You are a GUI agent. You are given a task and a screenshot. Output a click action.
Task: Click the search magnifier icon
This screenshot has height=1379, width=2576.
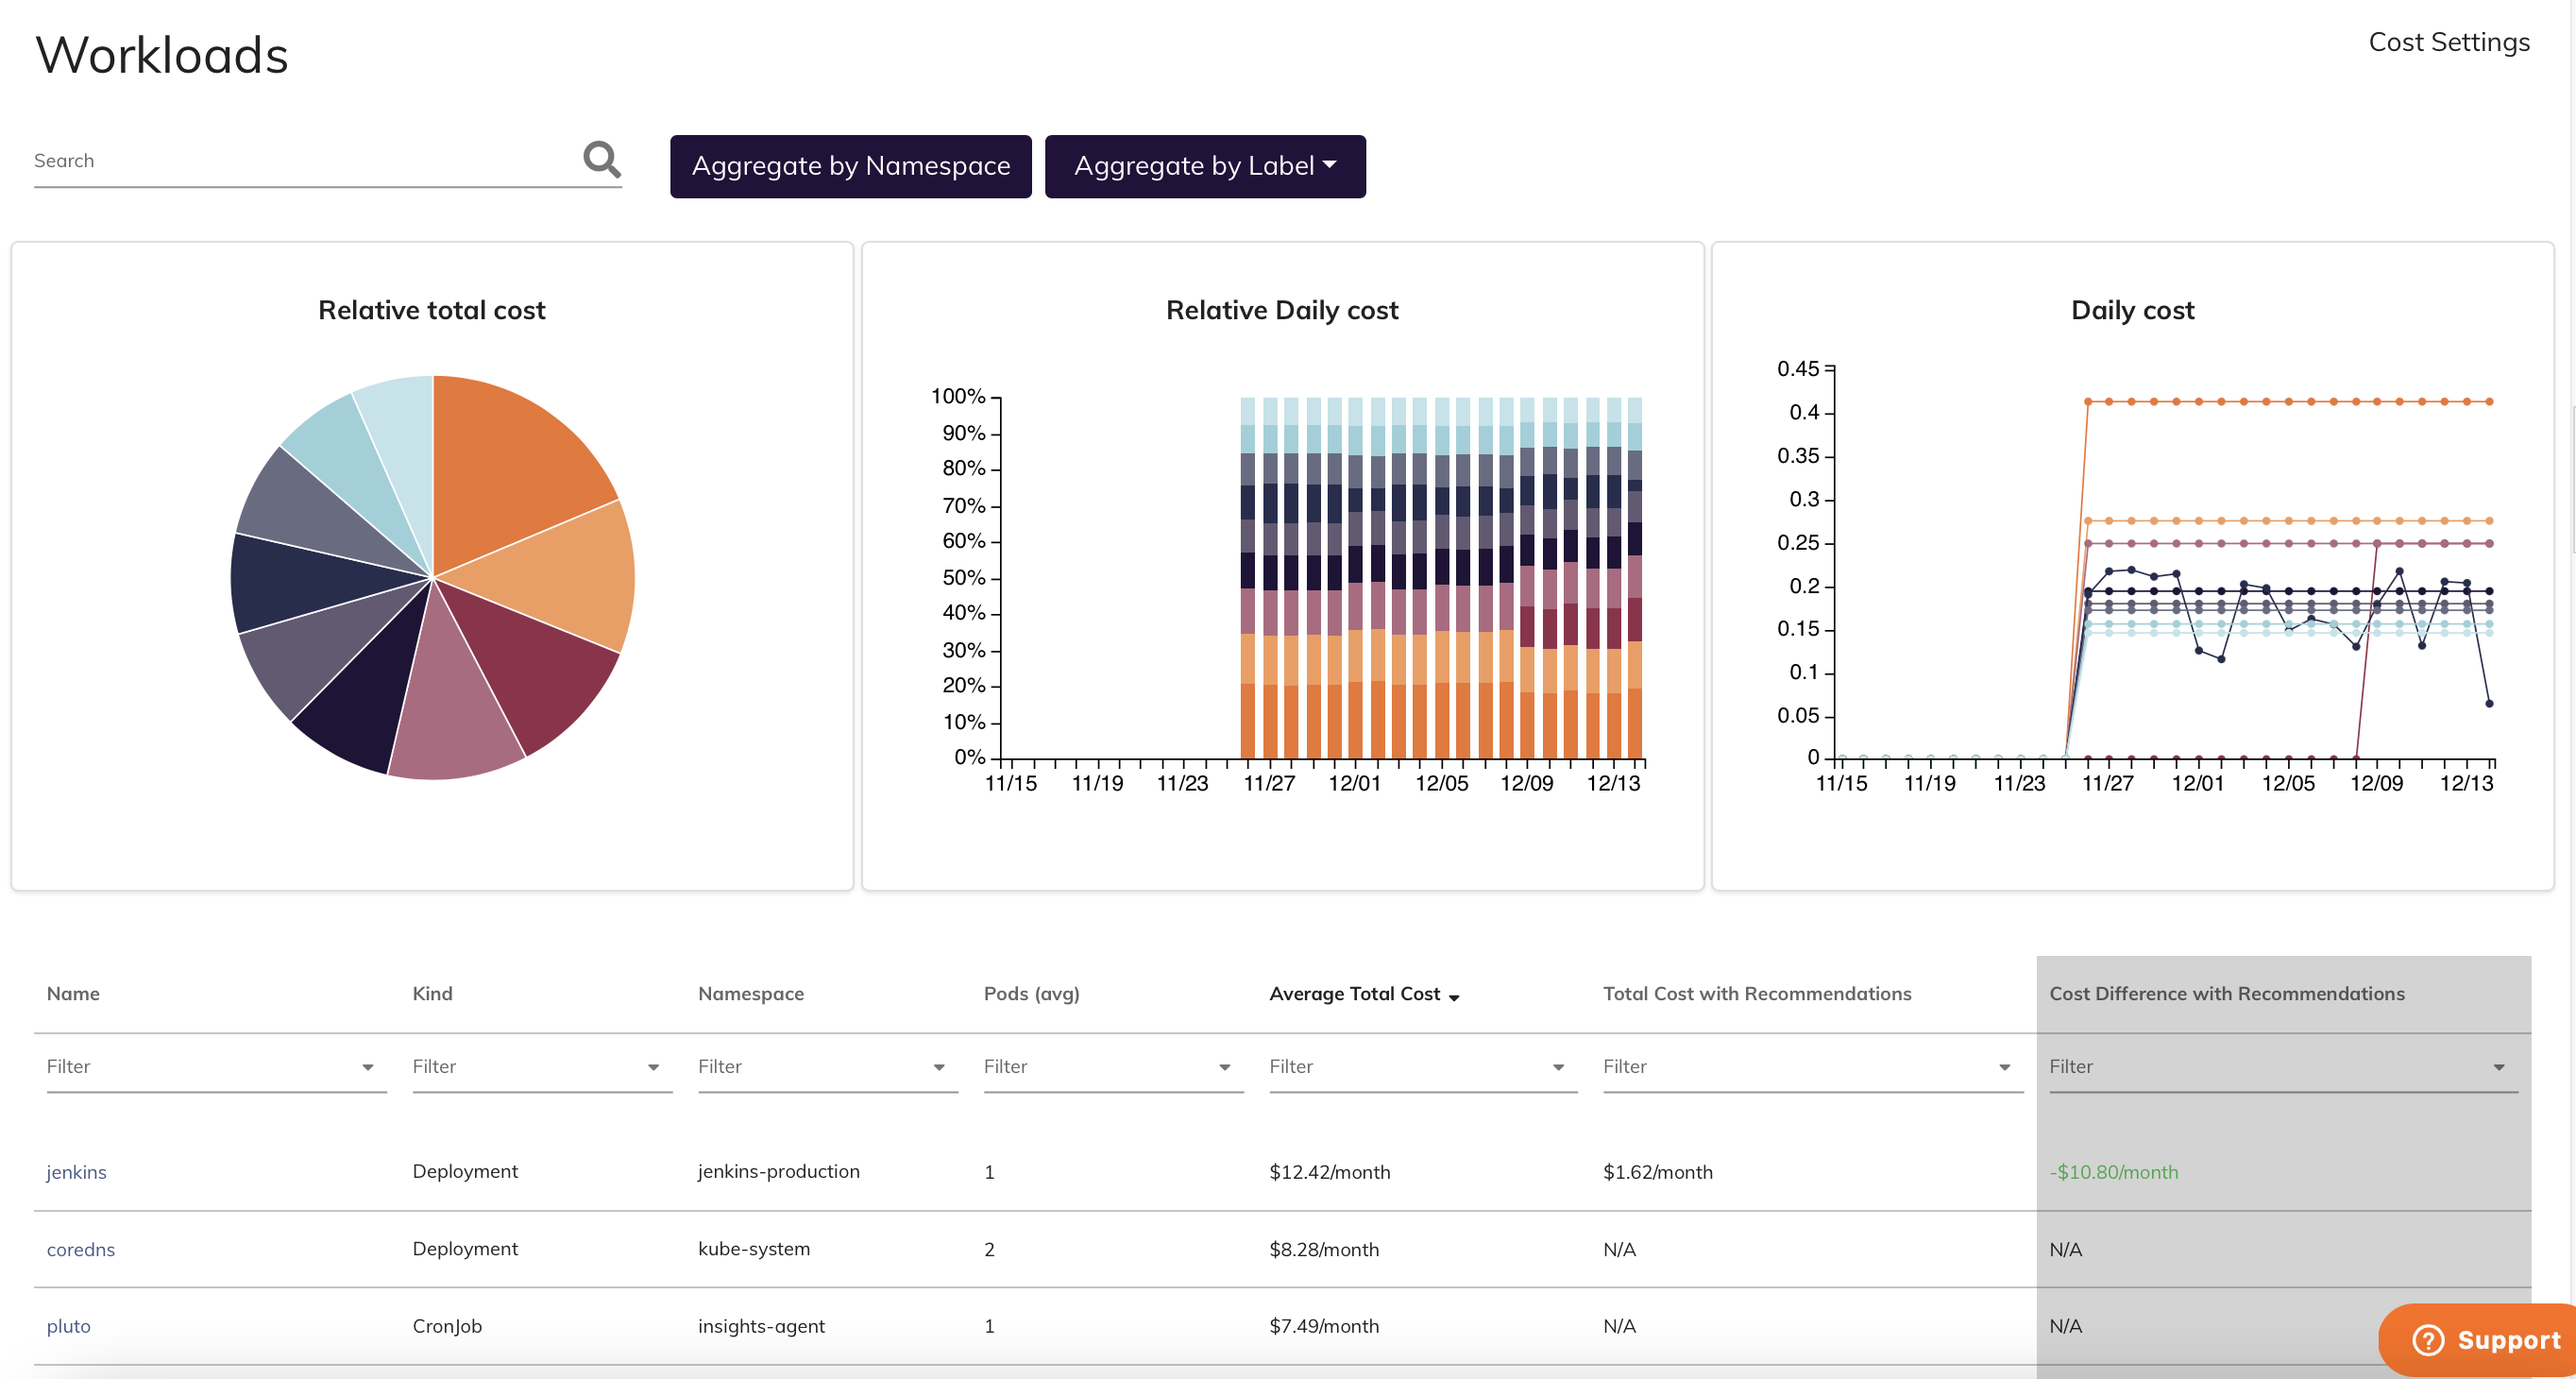coord(601,159)
